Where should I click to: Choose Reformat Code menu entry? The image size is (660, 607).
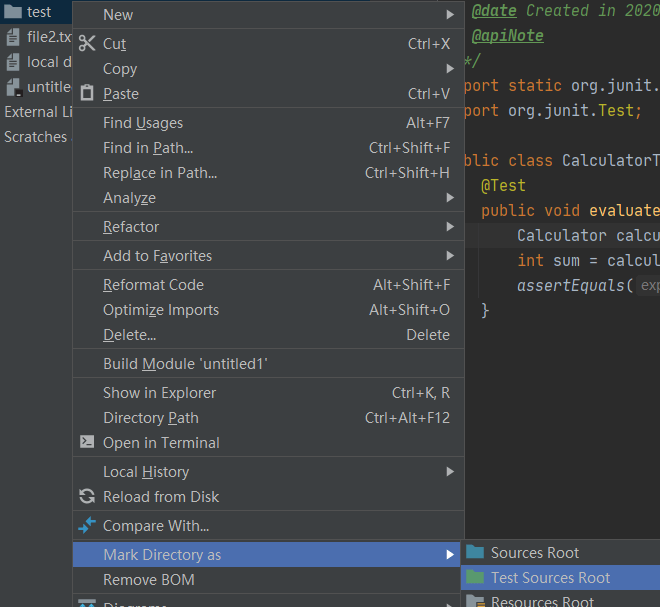coord(153,285)
